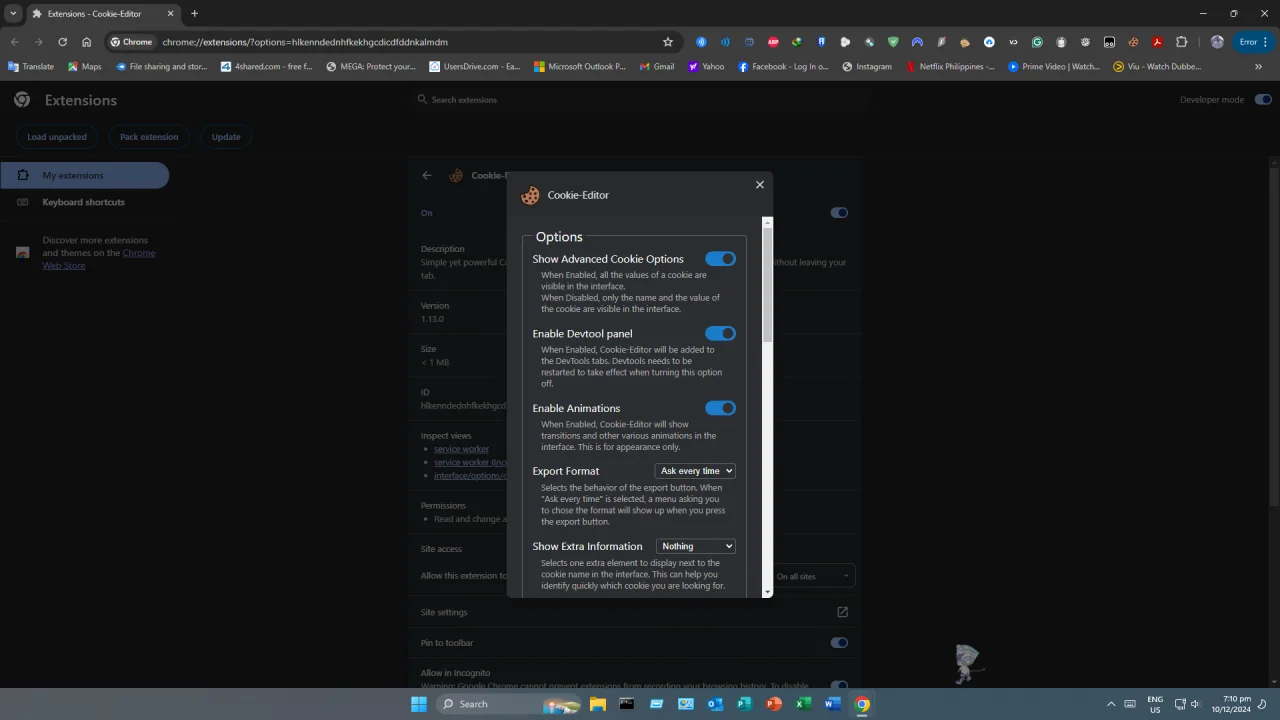Image resolution: width=1280 pixels, height=720 pixels.
Task: Open Keyboard shortcuts in the sidebar
Action: [84, 202]
